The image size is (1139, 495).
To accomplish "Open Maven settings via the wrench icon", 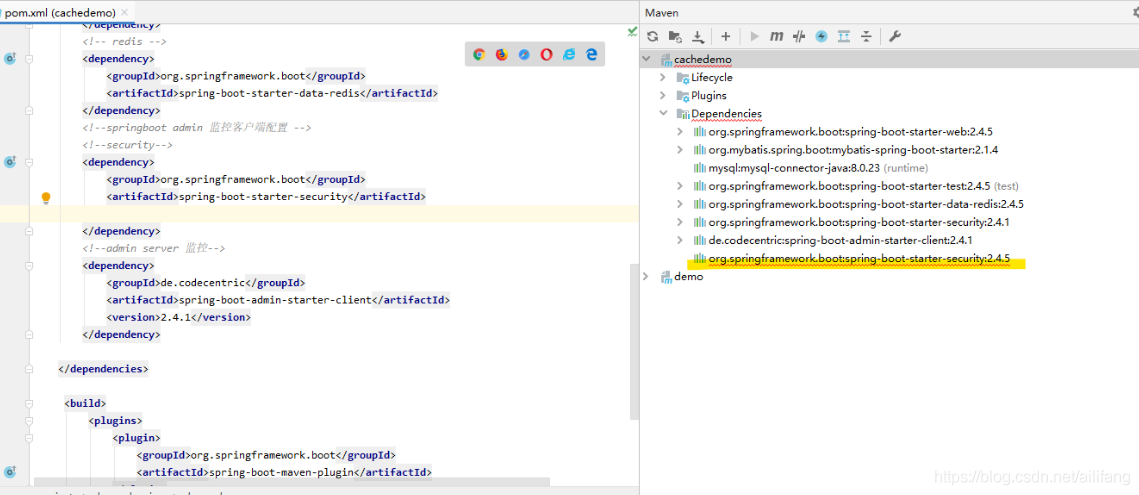I will 894,36.
